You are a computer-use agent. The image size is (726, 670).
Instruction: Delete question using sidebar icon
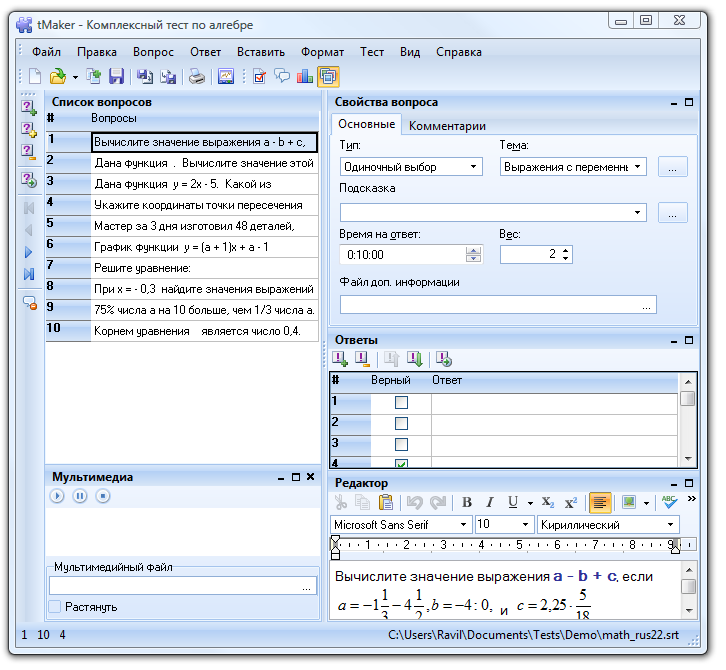pyautogui.click(x=29, y=152)
